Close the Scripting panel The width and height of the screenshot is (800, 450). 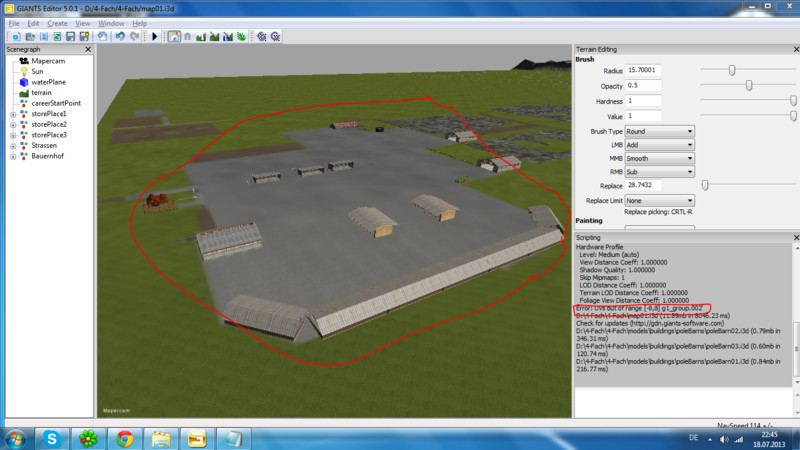click(796, 238)
